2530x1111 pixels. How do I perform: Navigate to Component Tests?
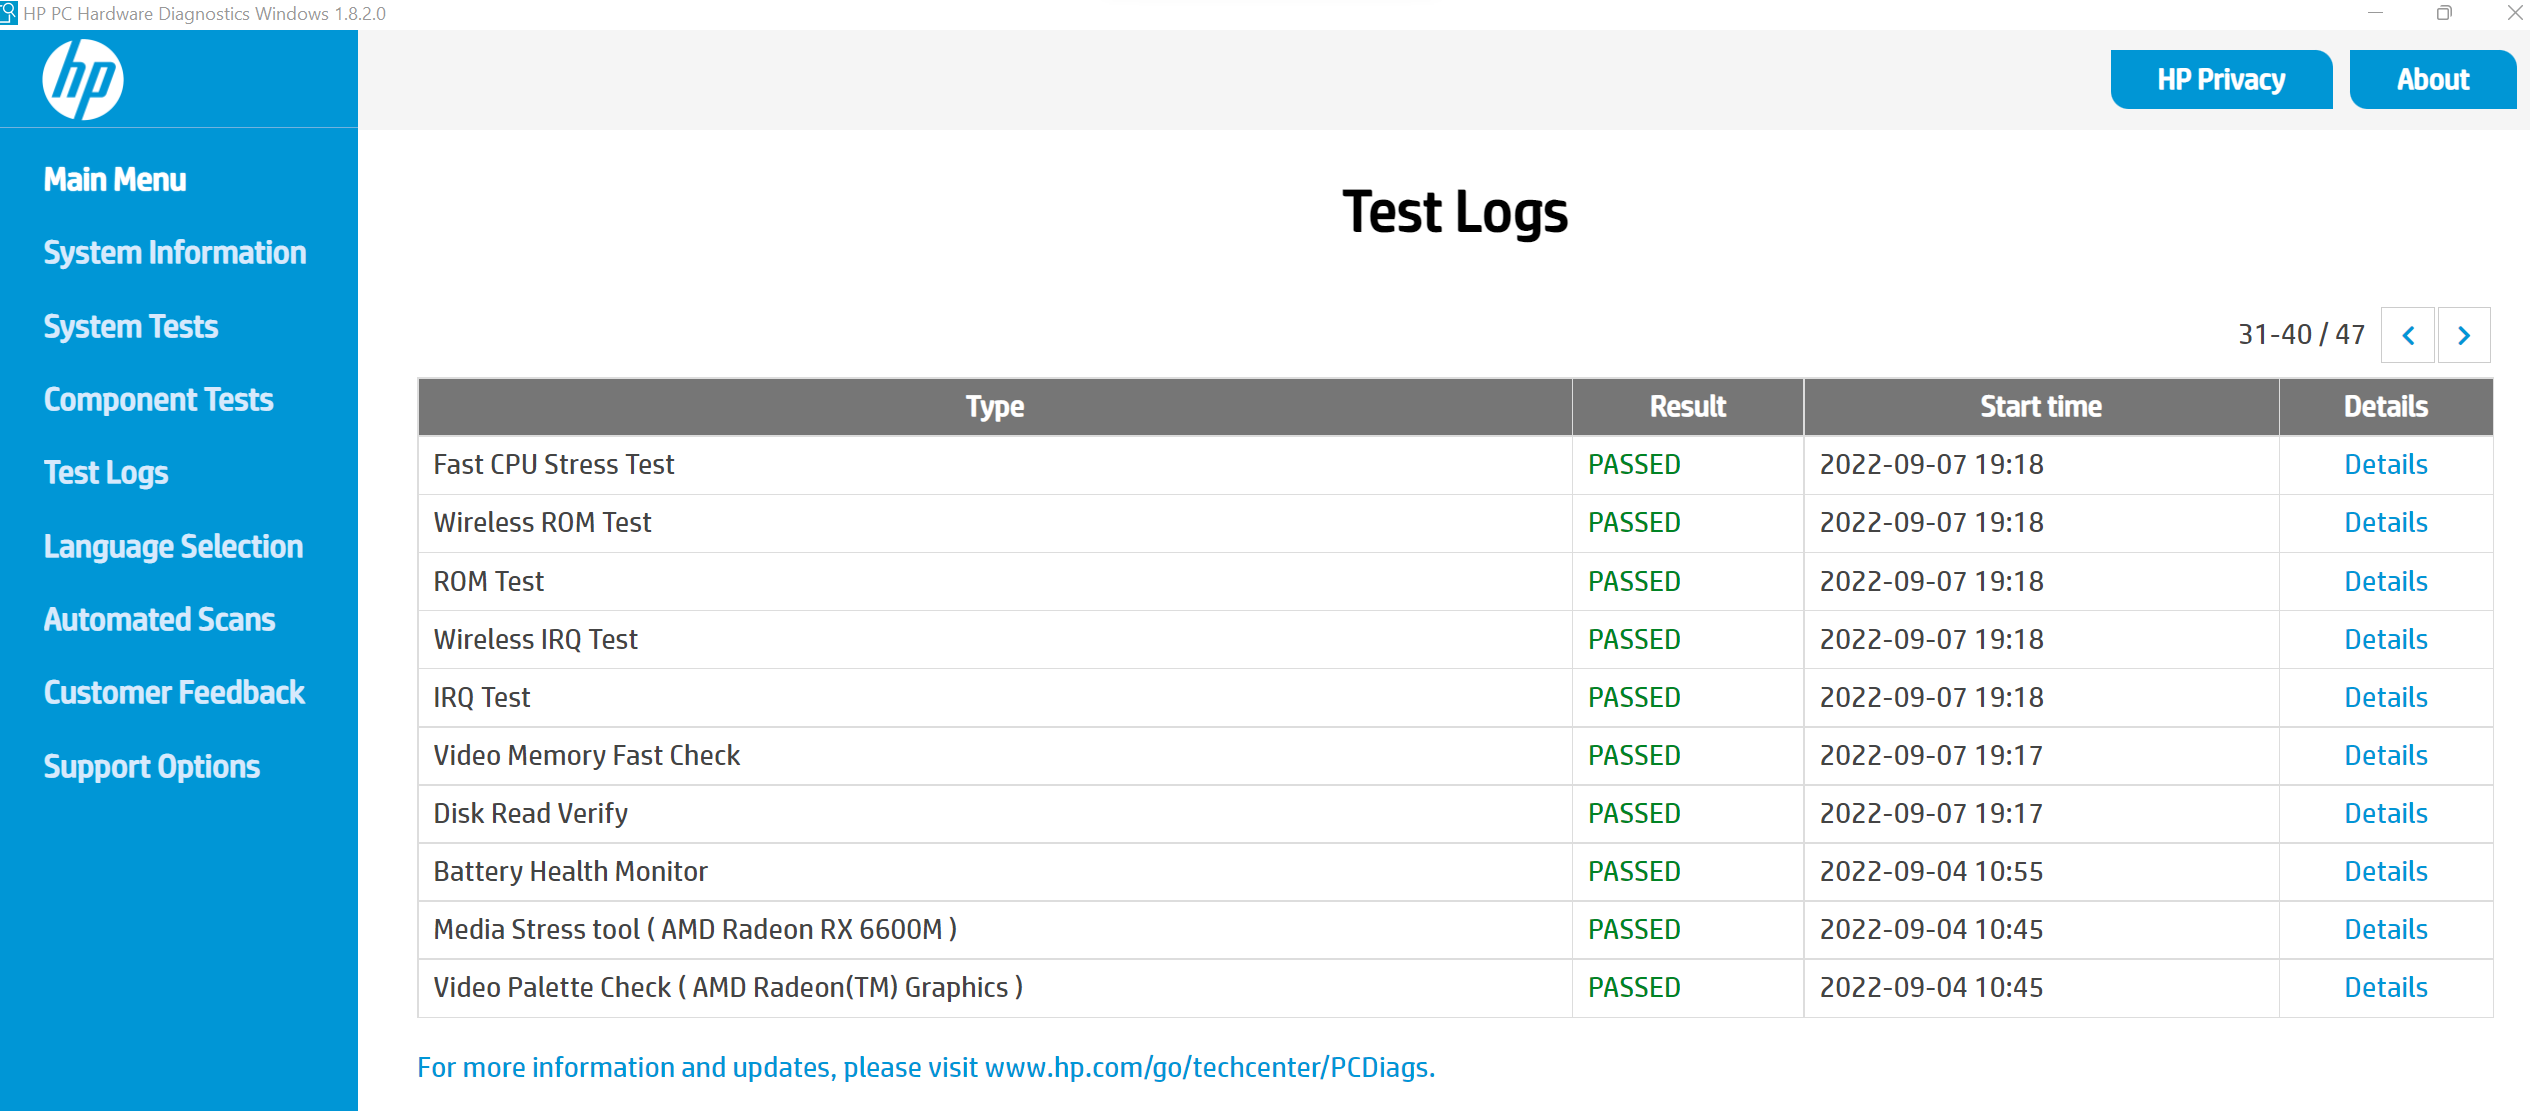click(x=158, y=400)
